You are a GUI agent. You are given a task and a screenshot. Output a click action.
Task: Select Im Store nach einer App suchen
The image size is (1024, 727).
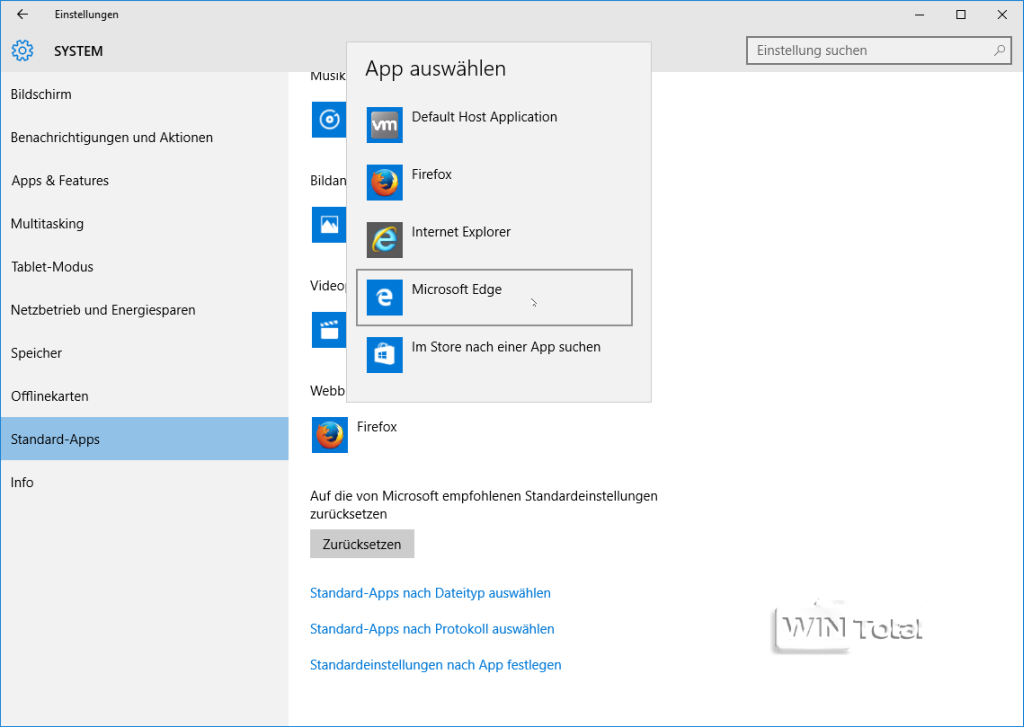tap(506, 347)
